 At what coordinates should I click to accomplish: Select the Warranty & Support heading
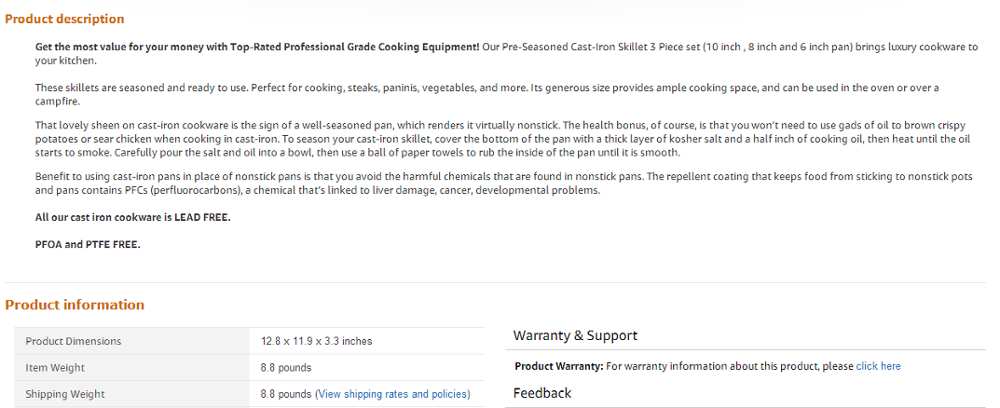575,336
